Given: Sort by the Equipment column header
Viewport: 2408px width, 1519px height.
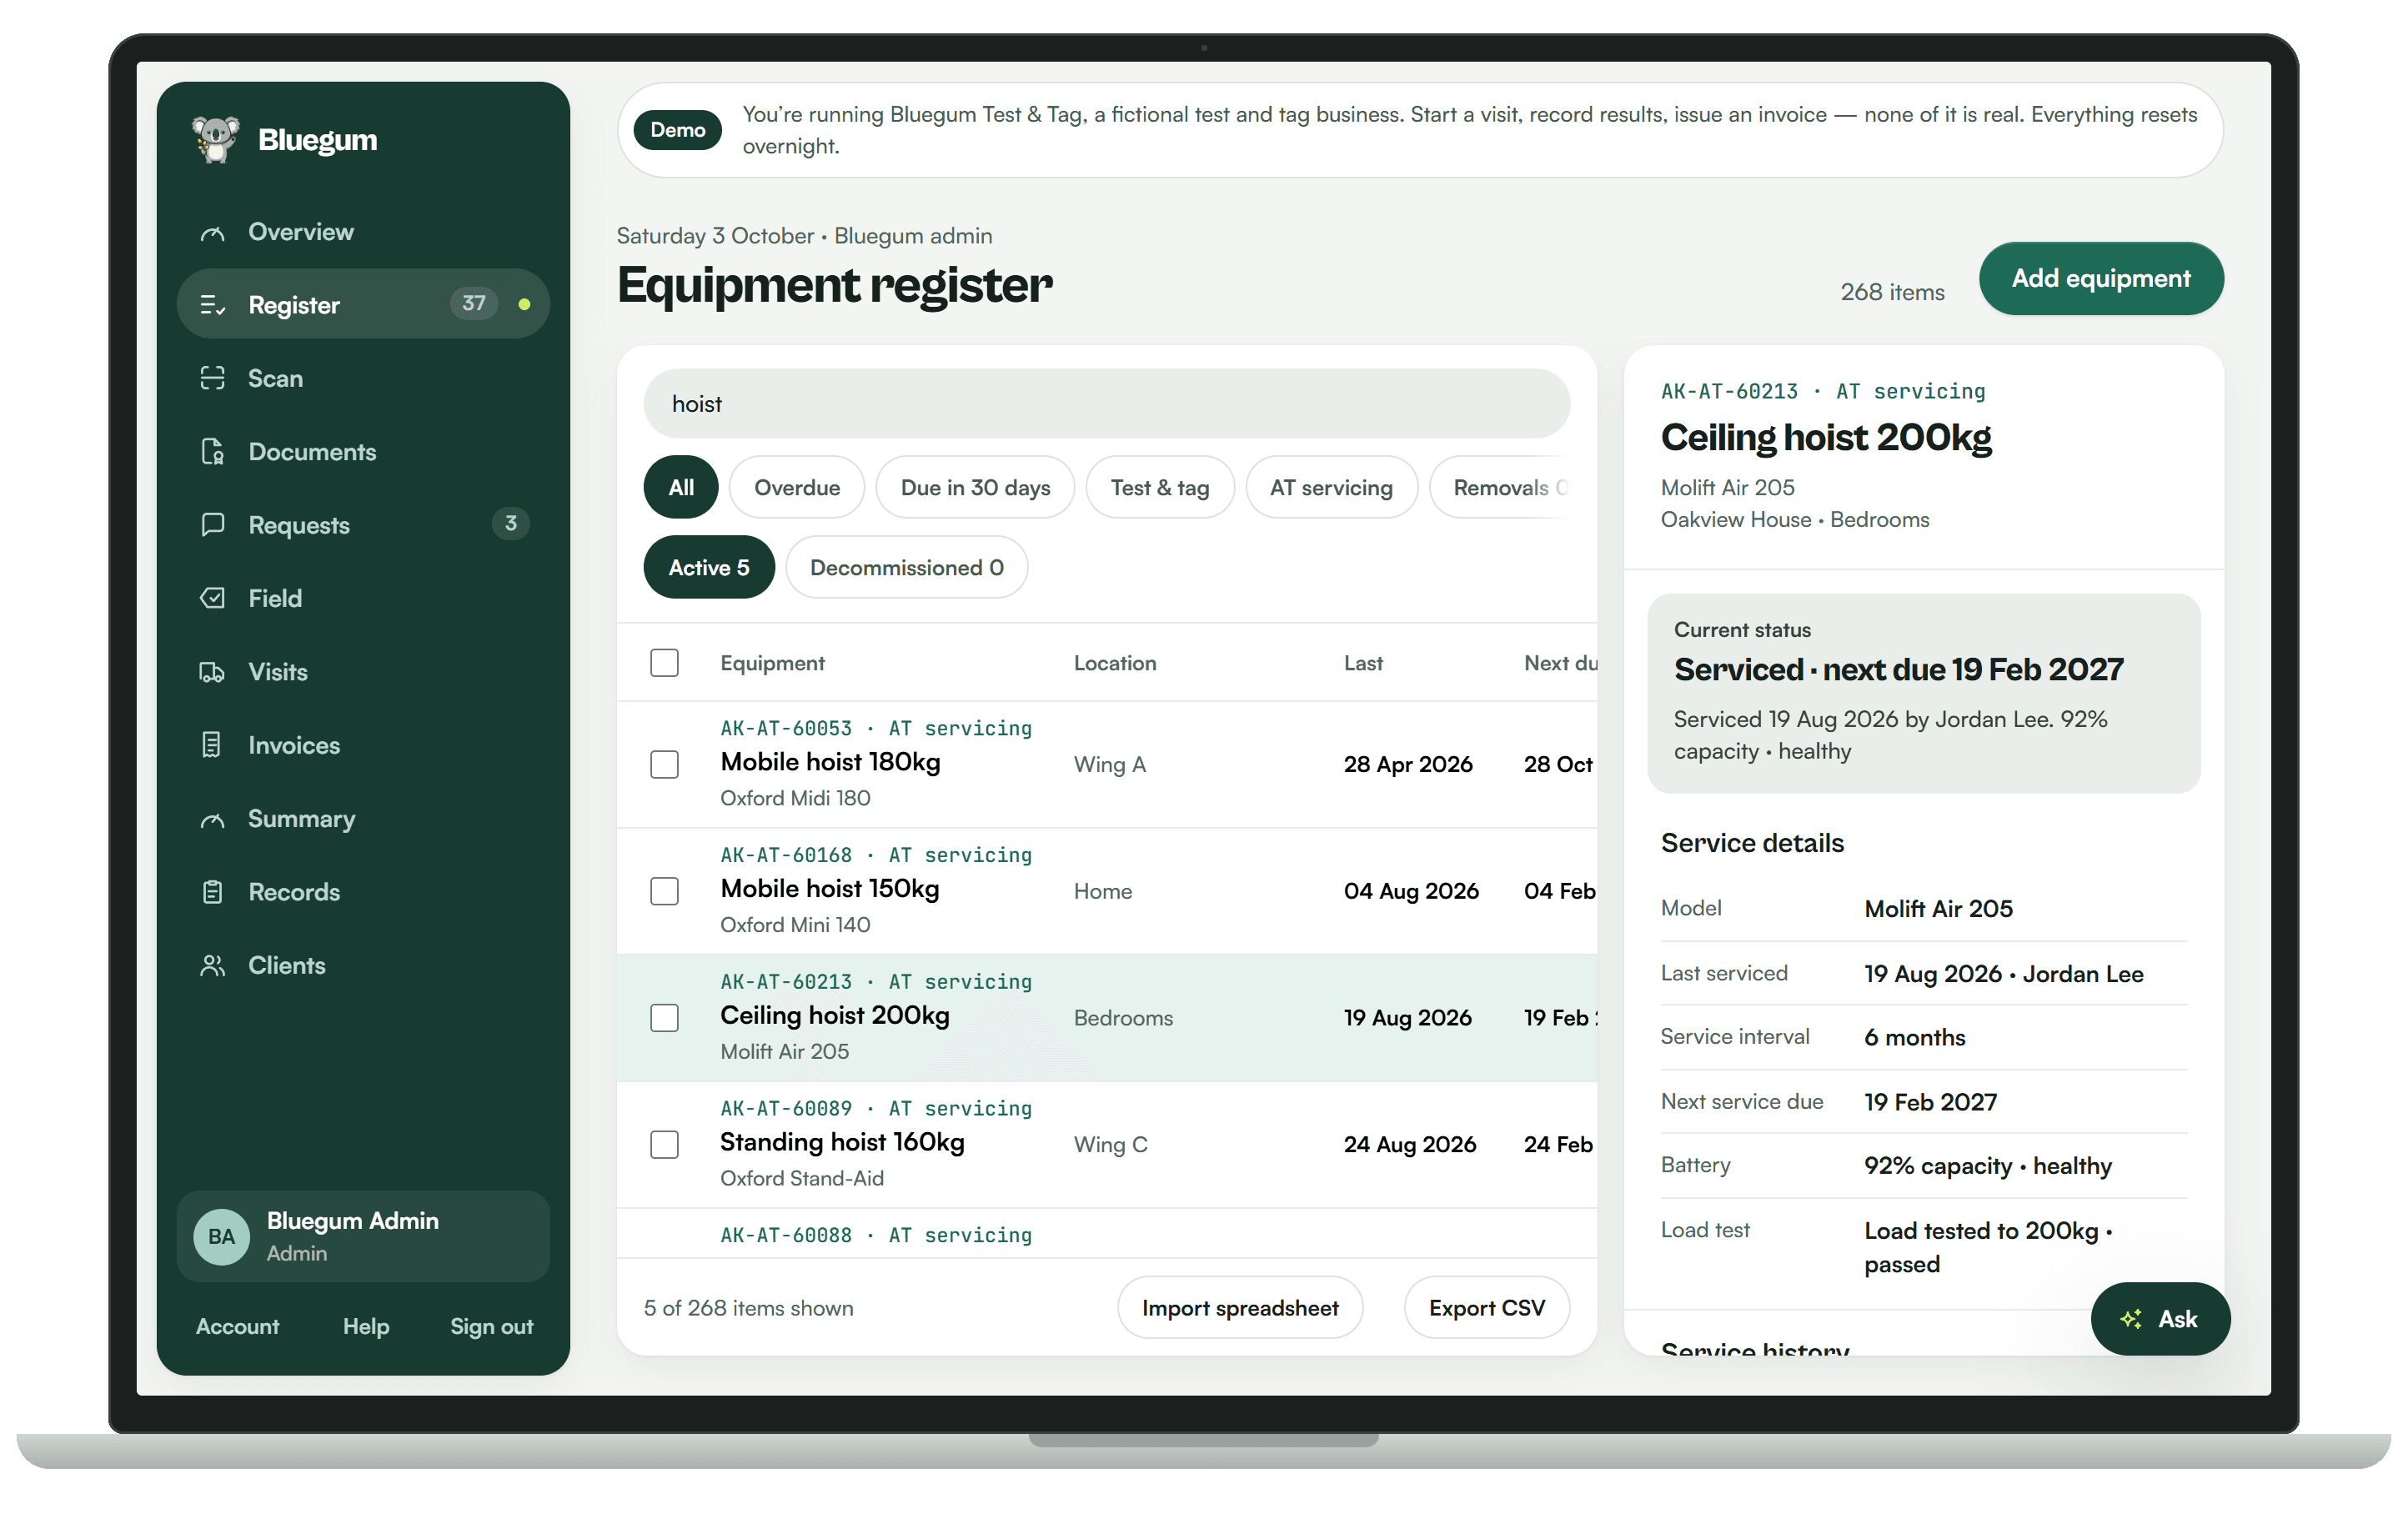Looking at the screenshot, I should click(x=772, y=663).
